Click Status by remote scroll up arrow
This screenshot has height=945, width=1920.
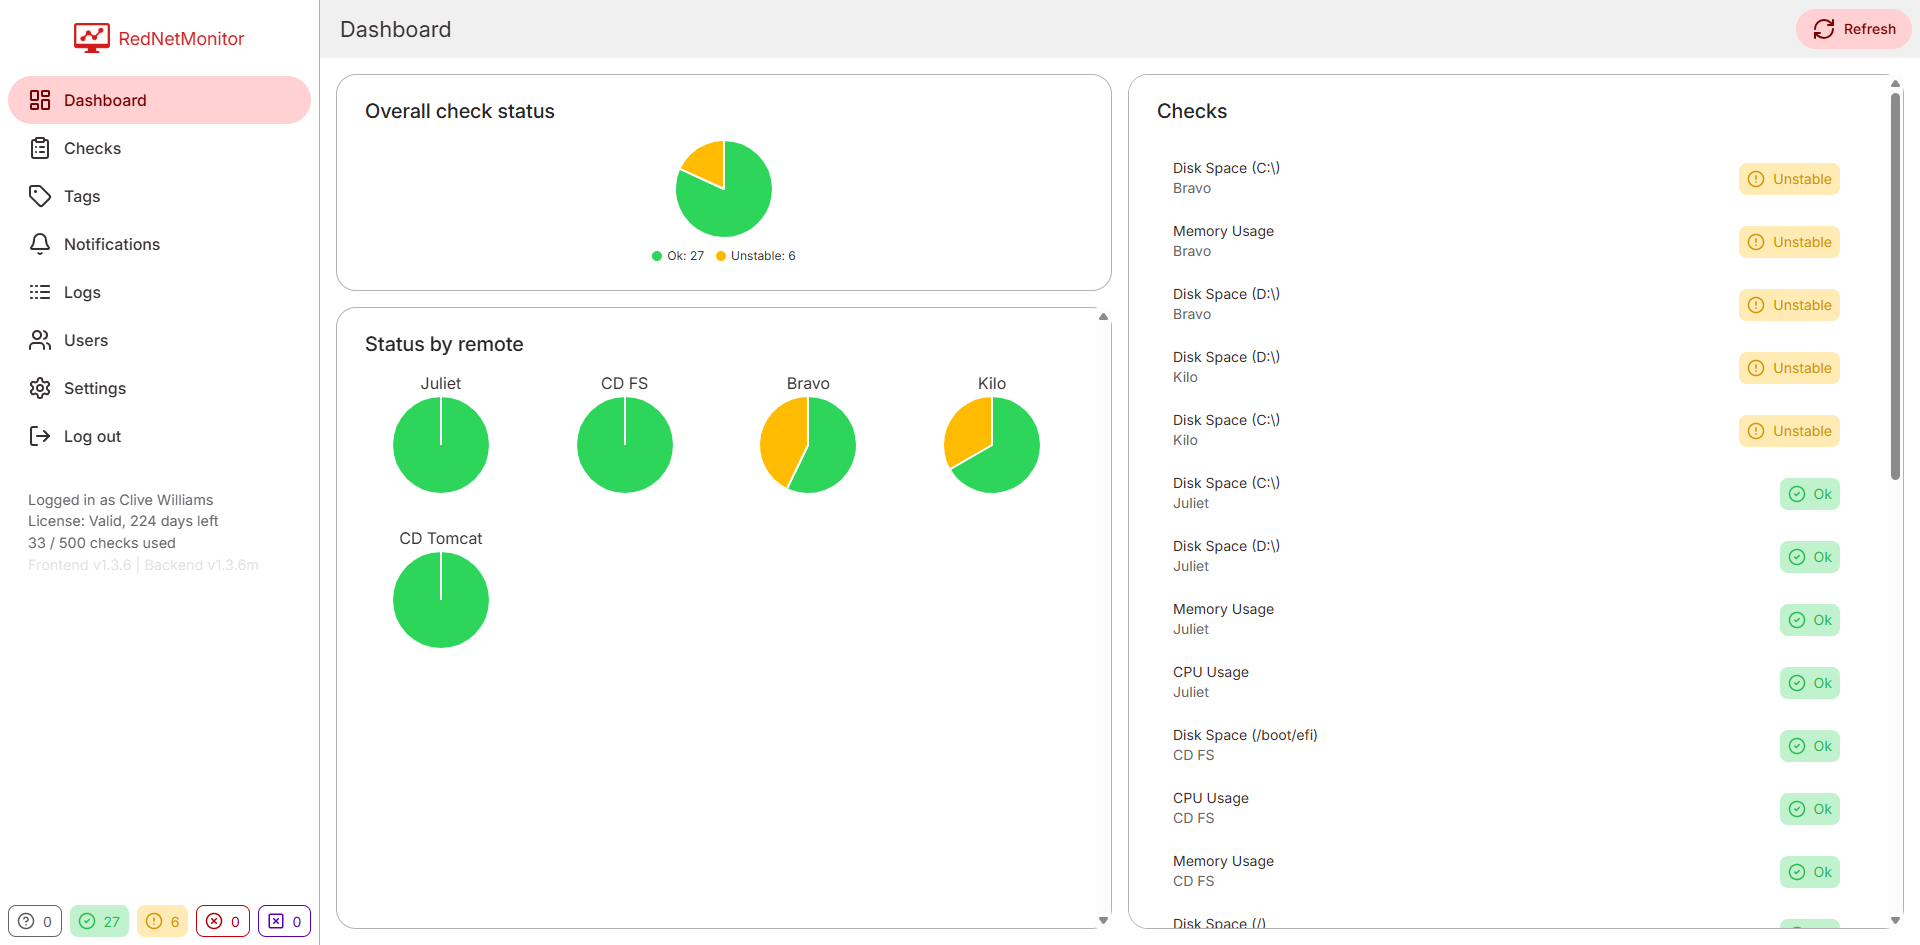click(x=1104, y=317)
